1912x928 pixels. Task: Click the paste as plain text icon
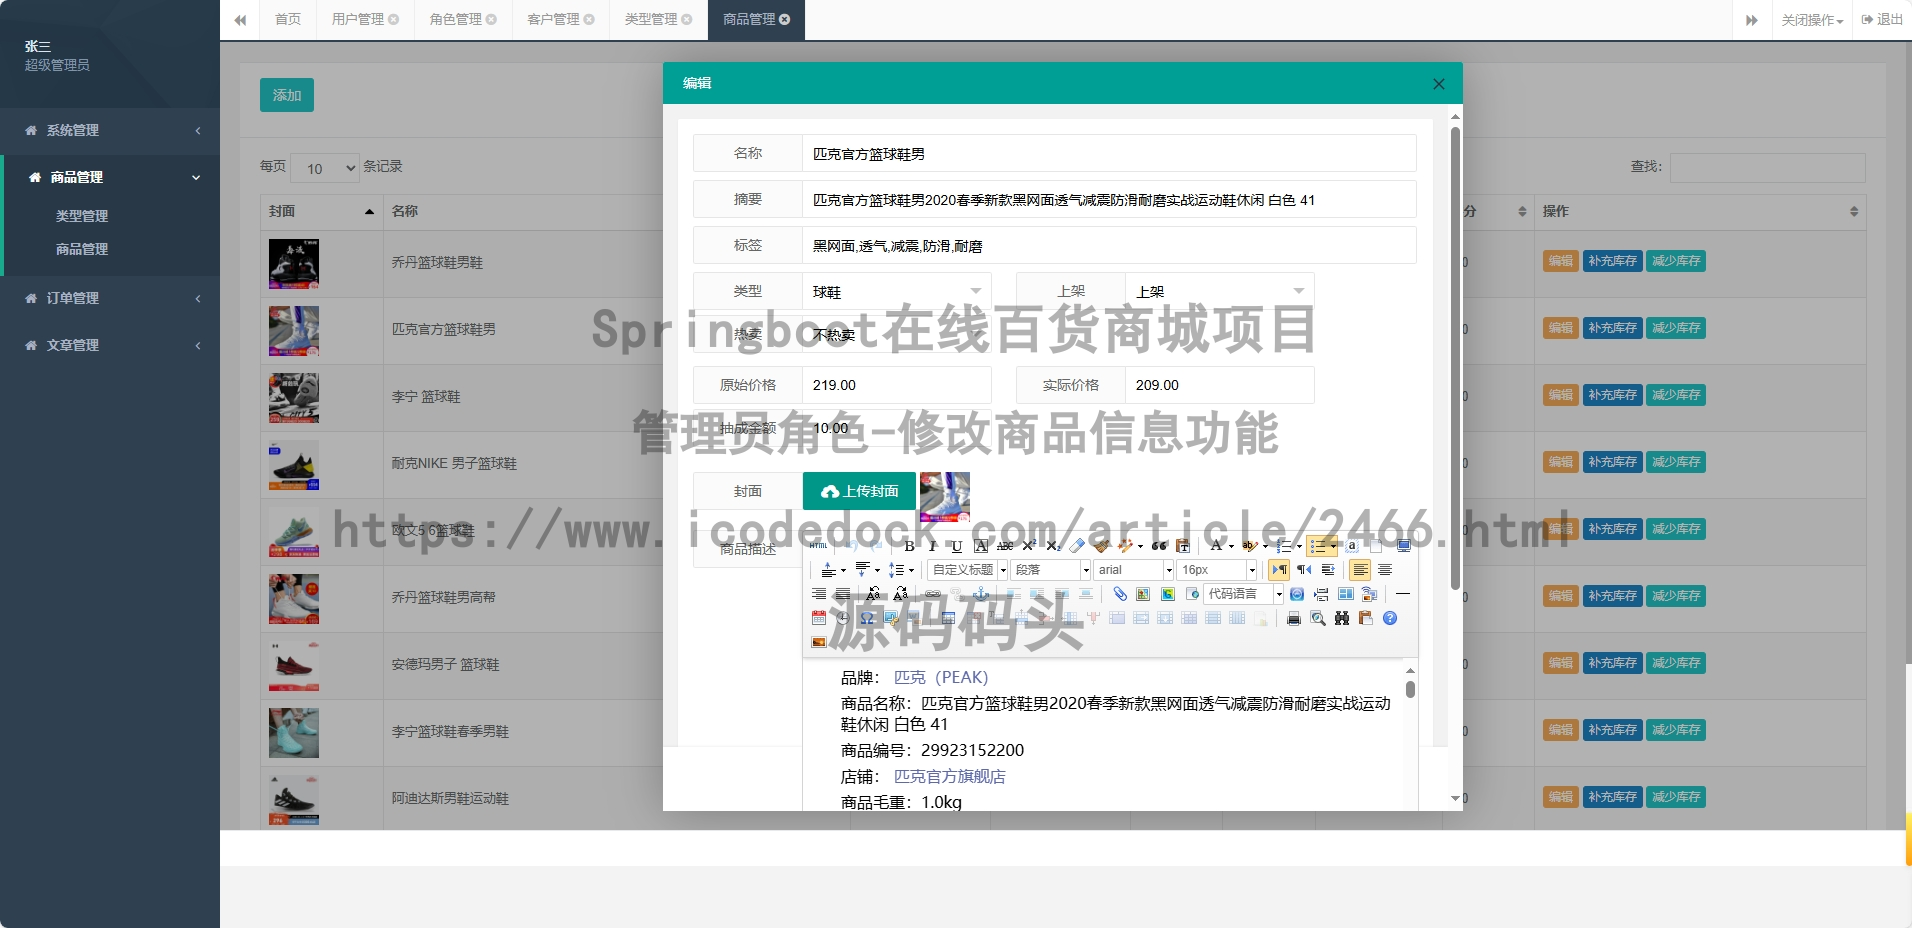tap(1183, 546)
